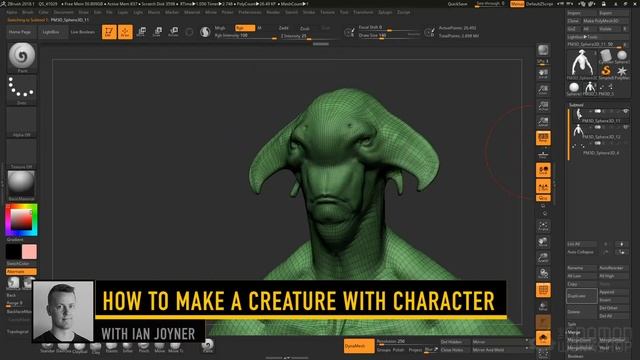This screenshot has width=640, height=360.
Task: Collapse the Merge section
Action: pyautogui.click(x=573, y=332)
